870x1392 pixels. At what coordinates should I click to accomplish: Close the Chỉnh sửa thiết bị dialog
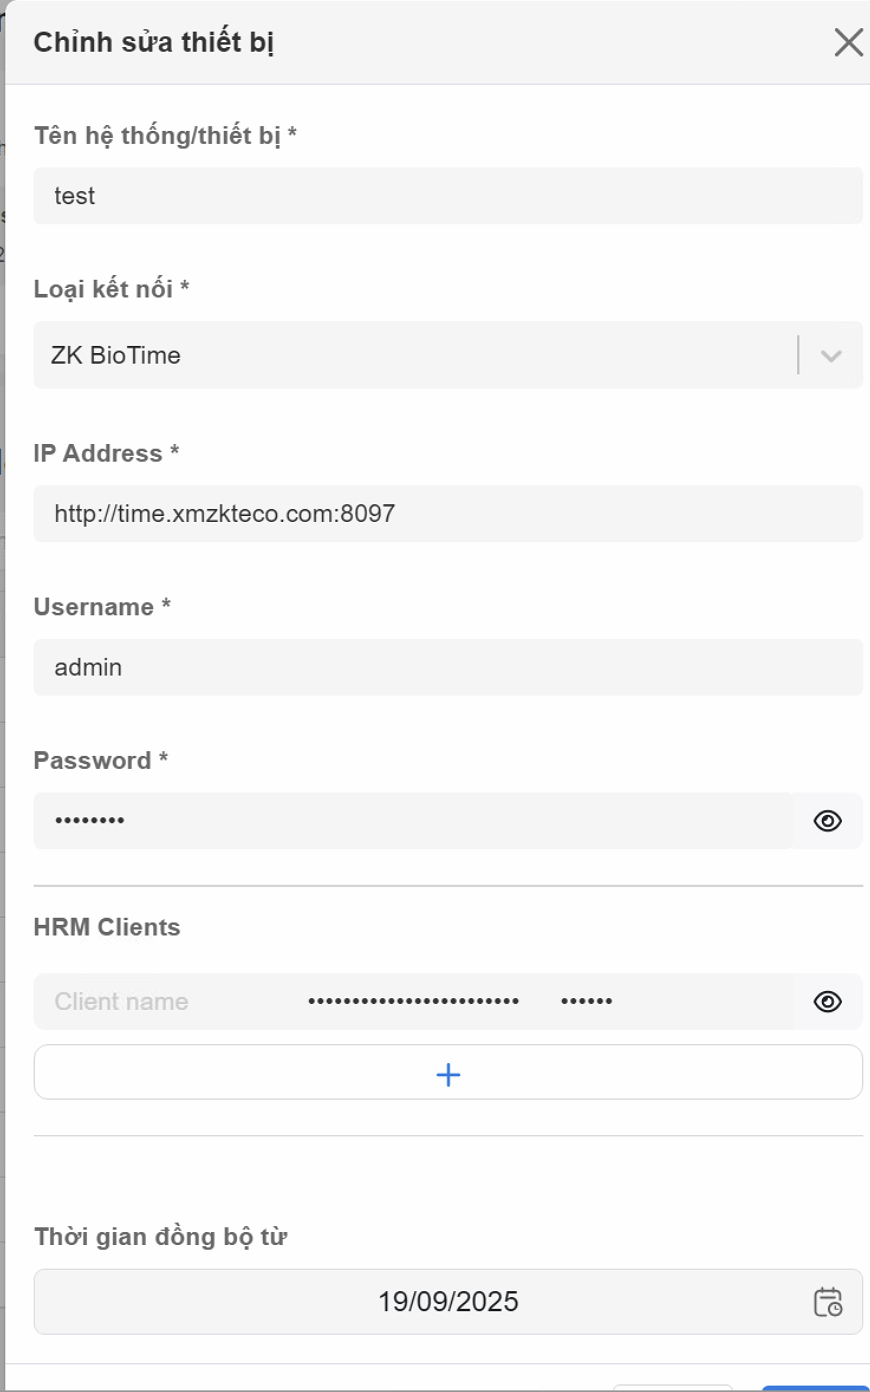click(848, 43)
